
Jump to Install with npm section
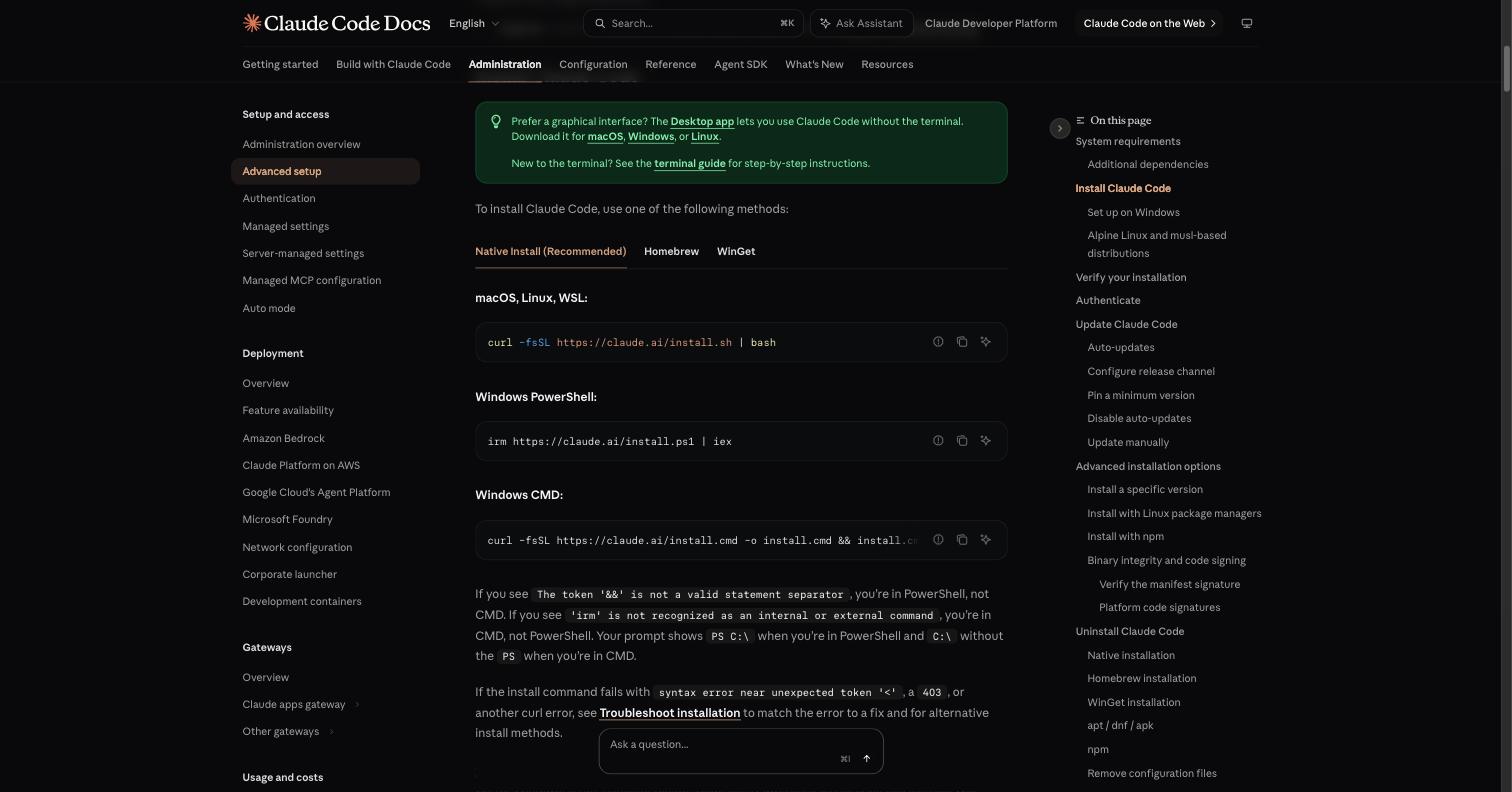tap(1125, 537)
